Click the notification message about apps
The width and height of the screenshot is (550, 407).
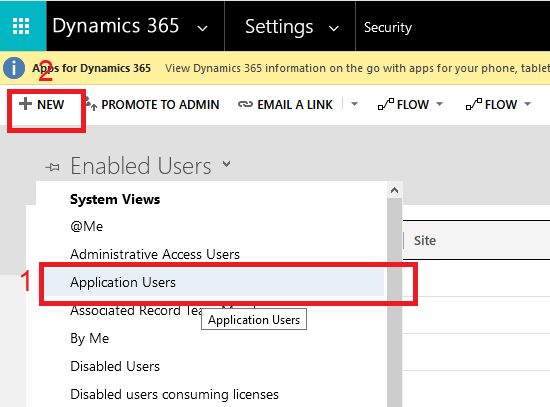(357, 68)
